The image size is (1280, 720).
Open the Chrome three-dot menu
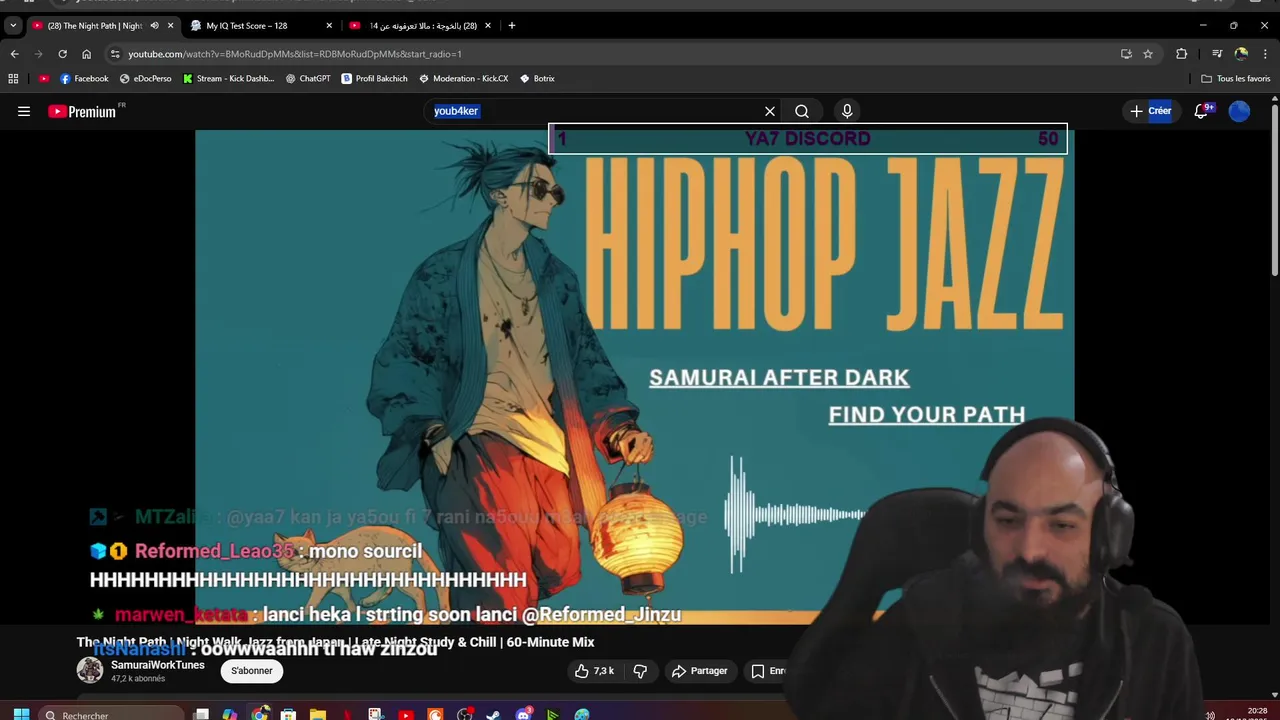tap(1266, 54)
